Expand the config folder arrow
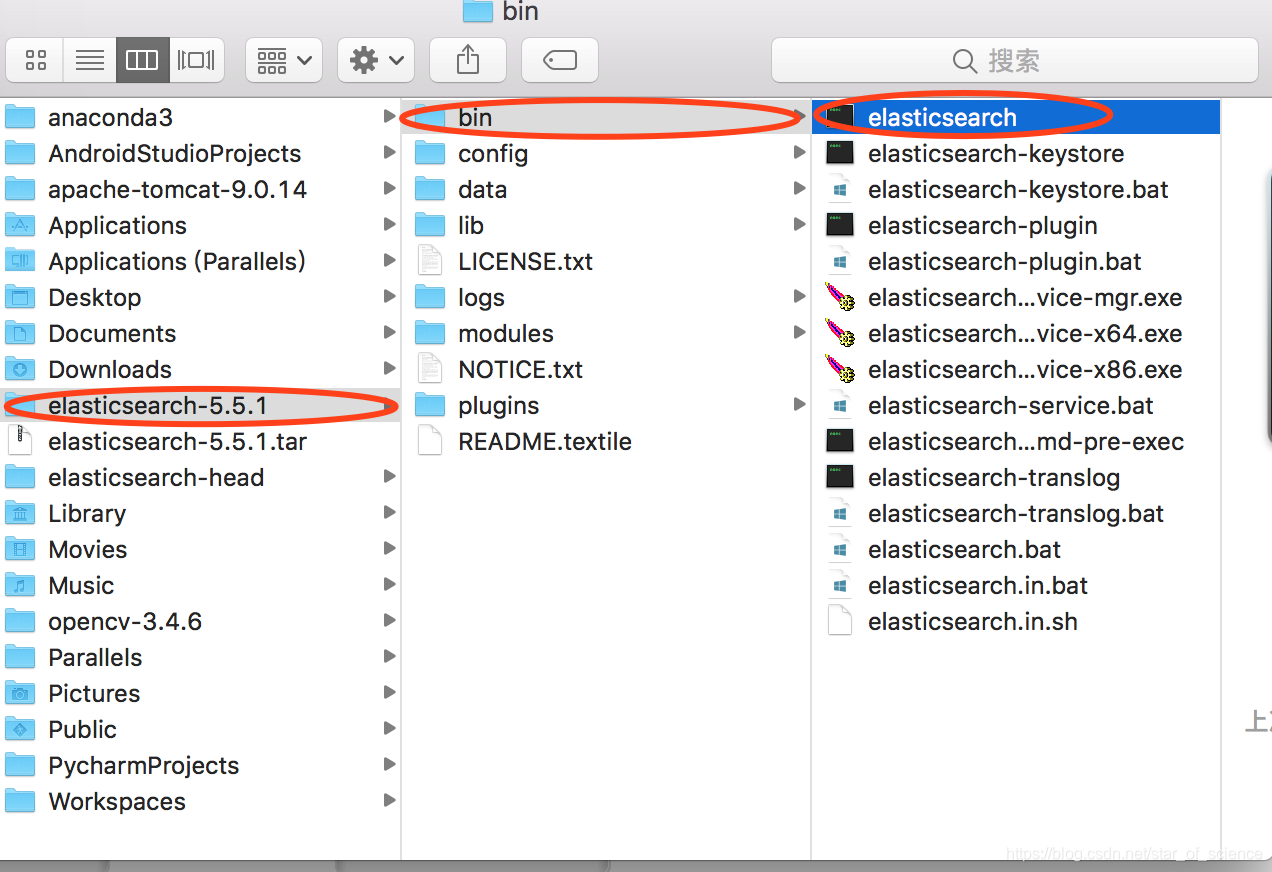Viewport: 1272px width, 872px height. (x=799, y=153)
